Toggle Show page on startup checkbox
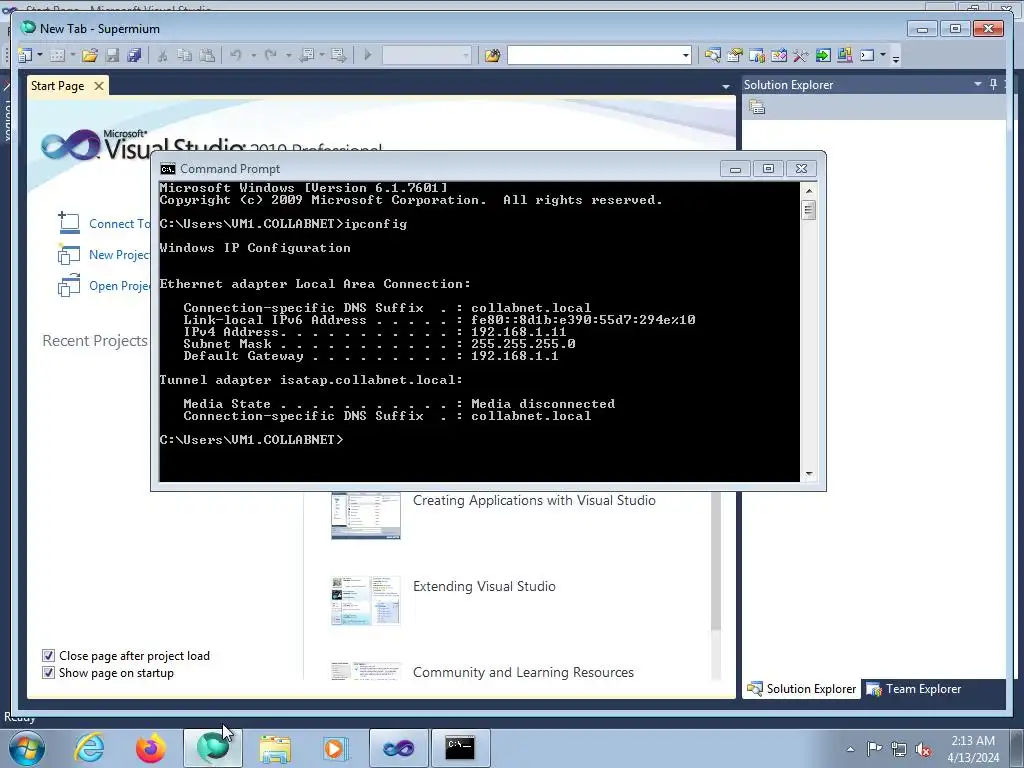Image resolution: width=1024 pixels, height=768 pixels. 48,673
